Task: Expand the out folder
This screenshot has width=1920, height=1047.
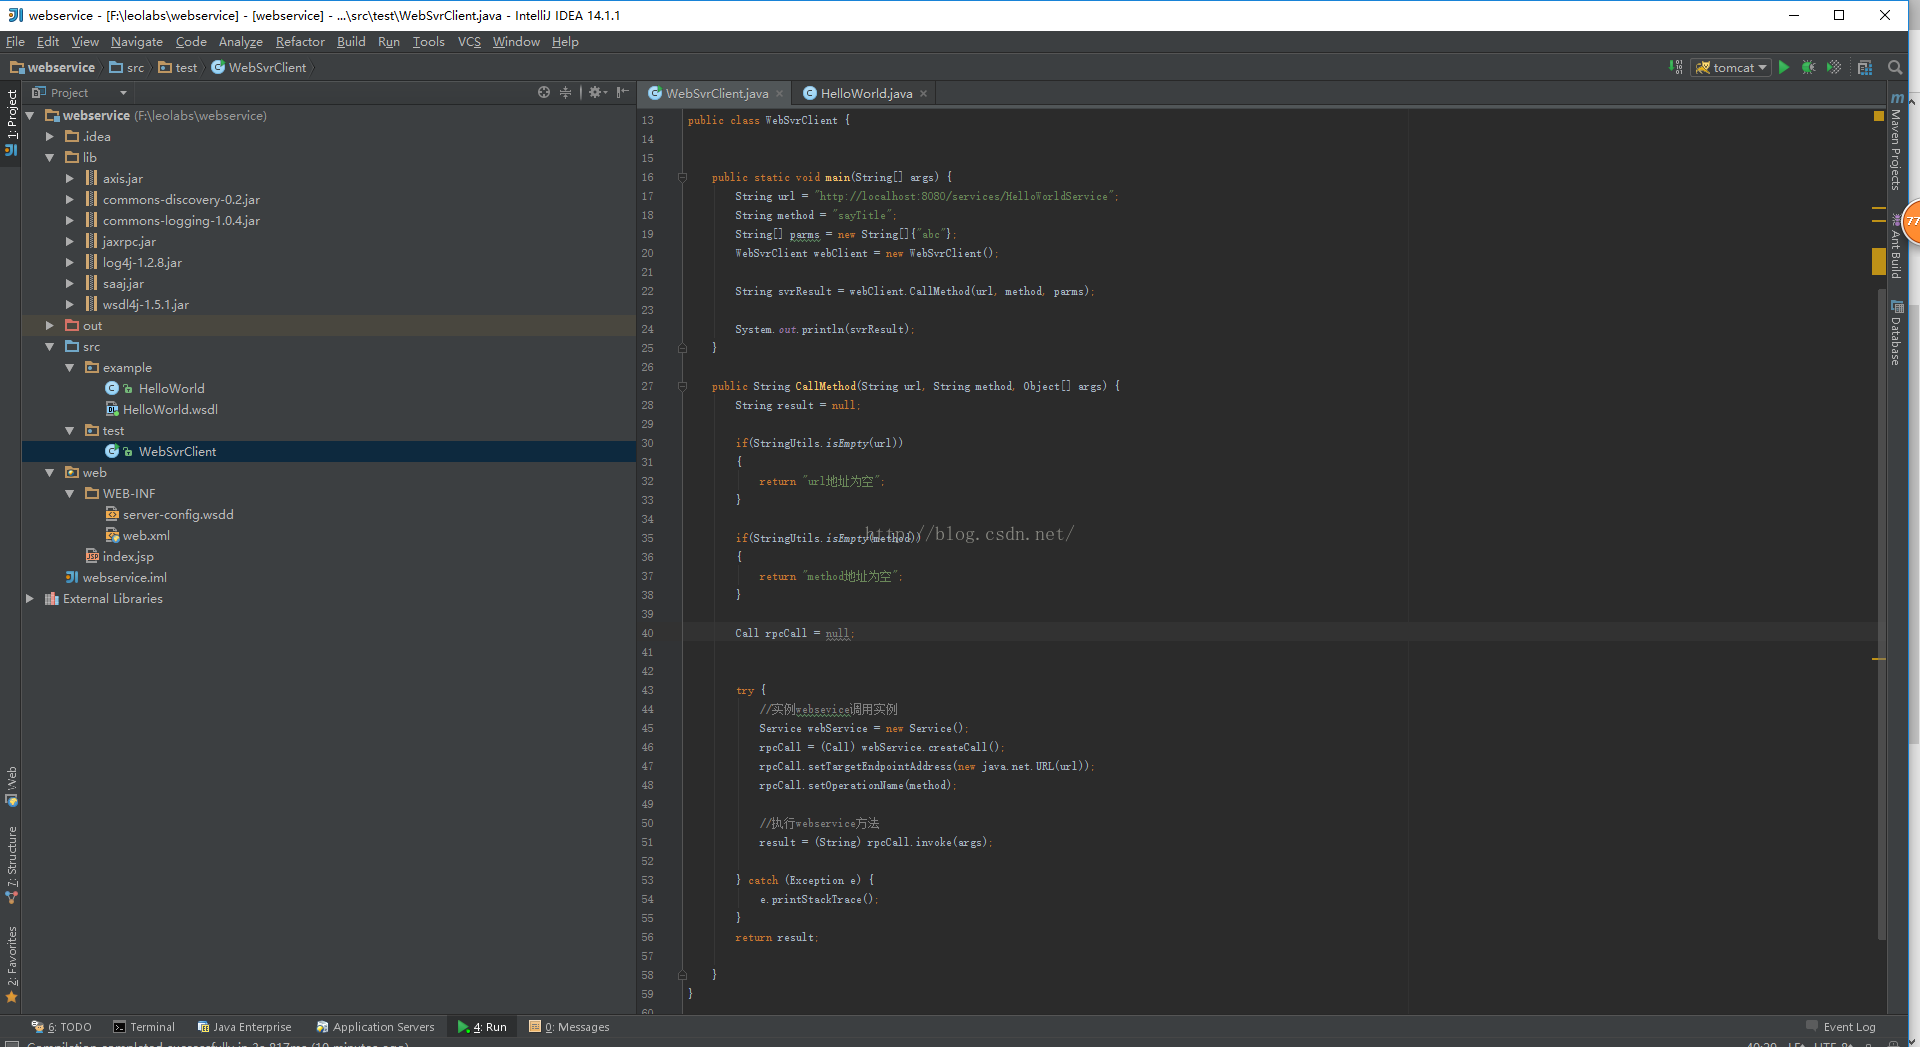Action: (50, 326)
